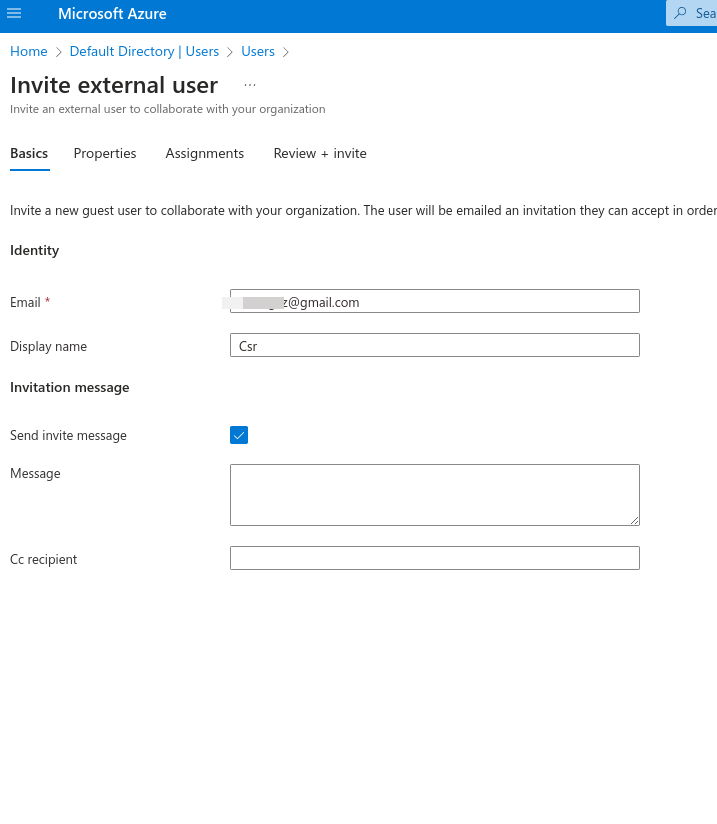Go to Review + invite tab

pyautogui.click(x=320, y=153)
